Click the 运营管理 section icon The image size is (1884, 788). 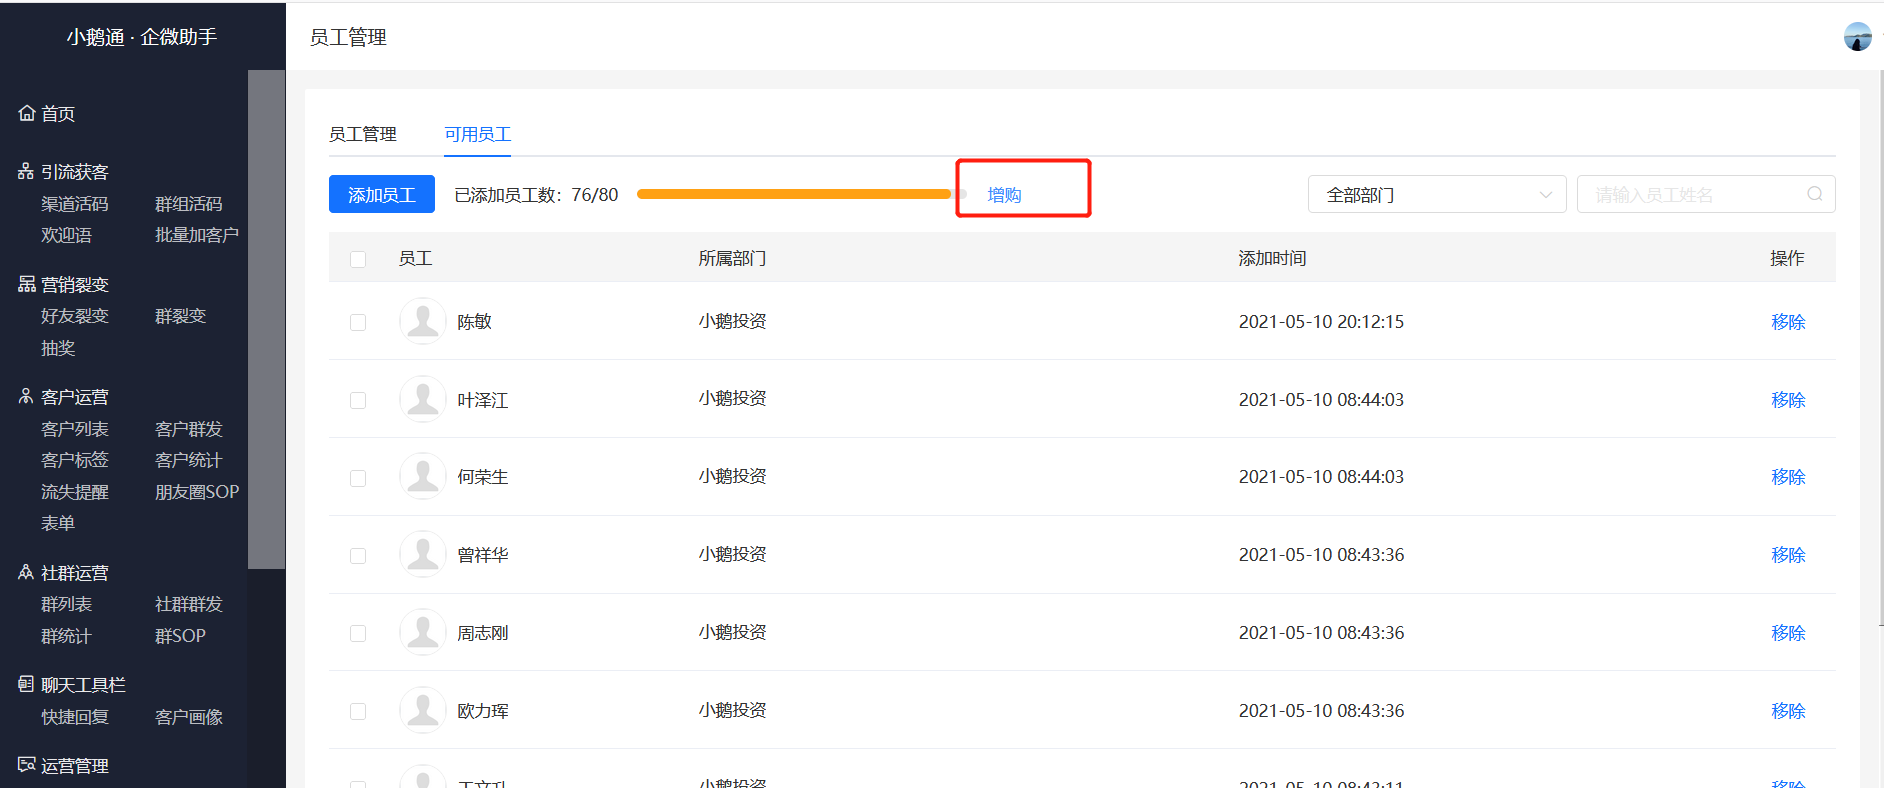[26, 765]
